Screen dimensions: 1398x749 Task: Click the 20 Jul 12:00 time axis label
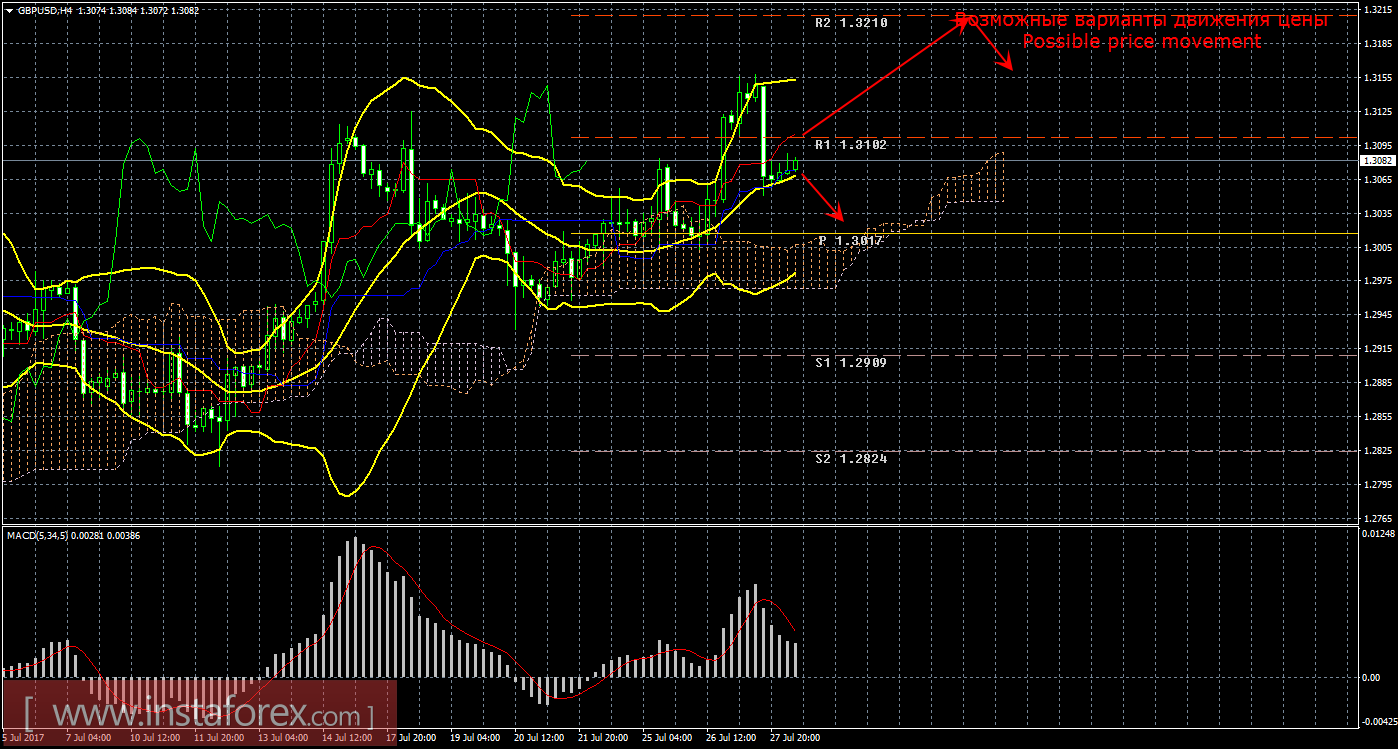coord(538,738)
